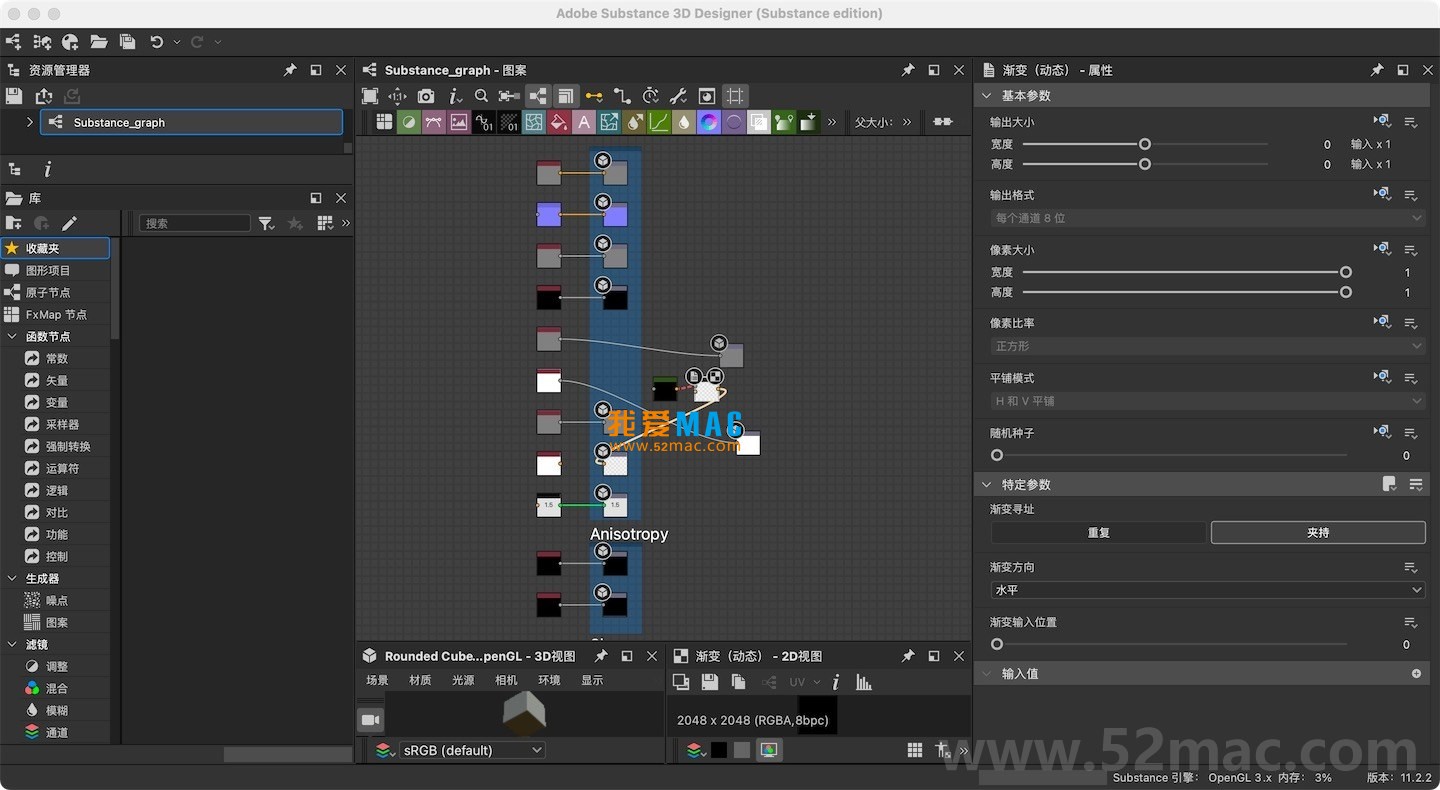Add a Bitmap node from node bar

coord(458,122)
